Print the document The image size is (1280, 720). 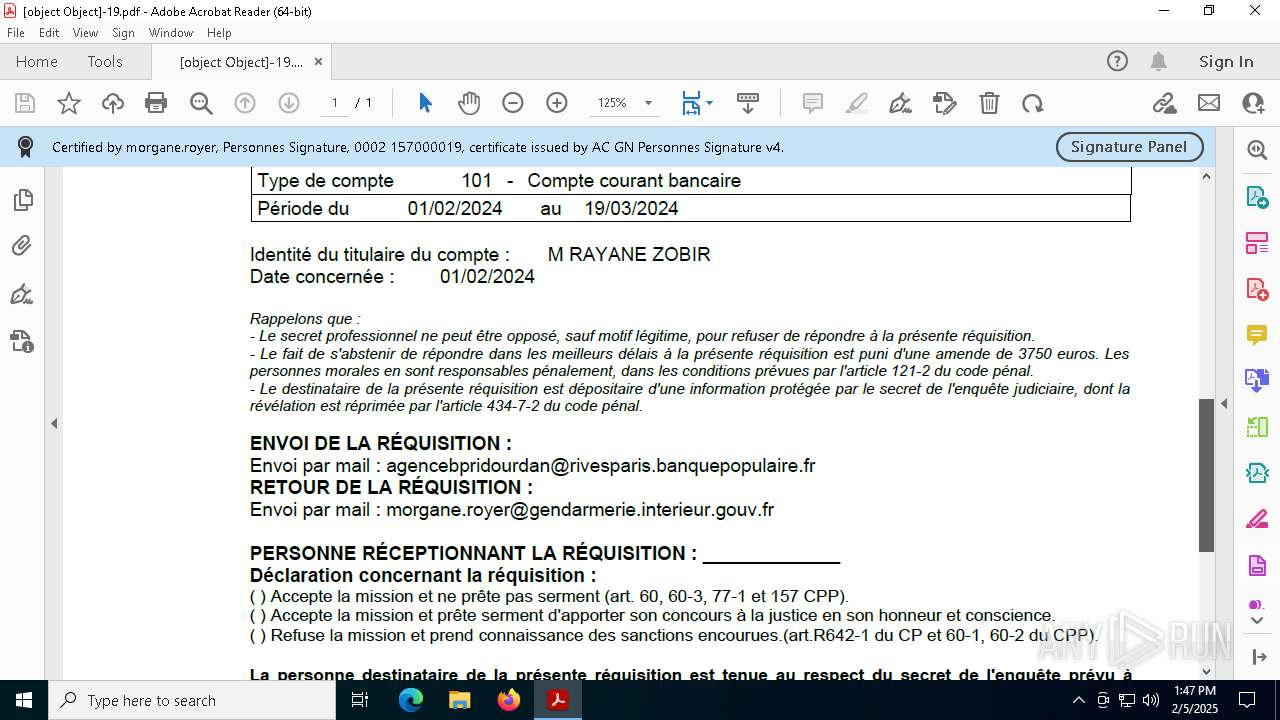[x=156, y=103]
